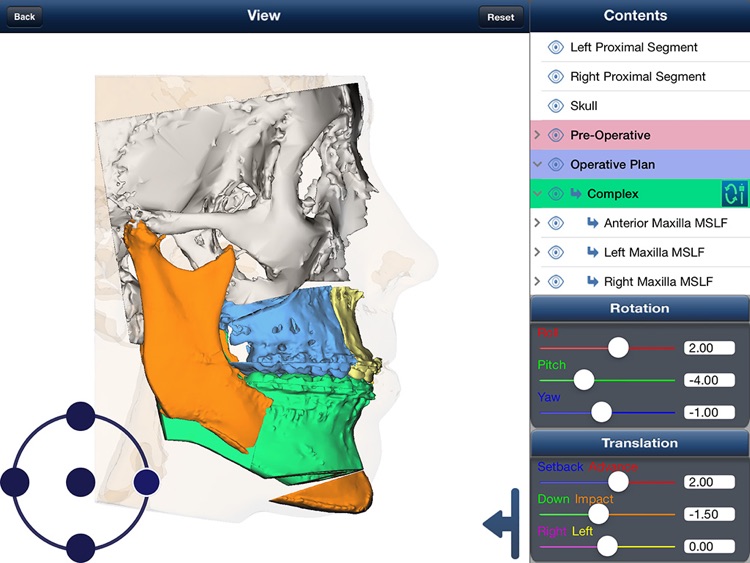
Task: Click the center dot of view navigator
Action: point(80,482)
